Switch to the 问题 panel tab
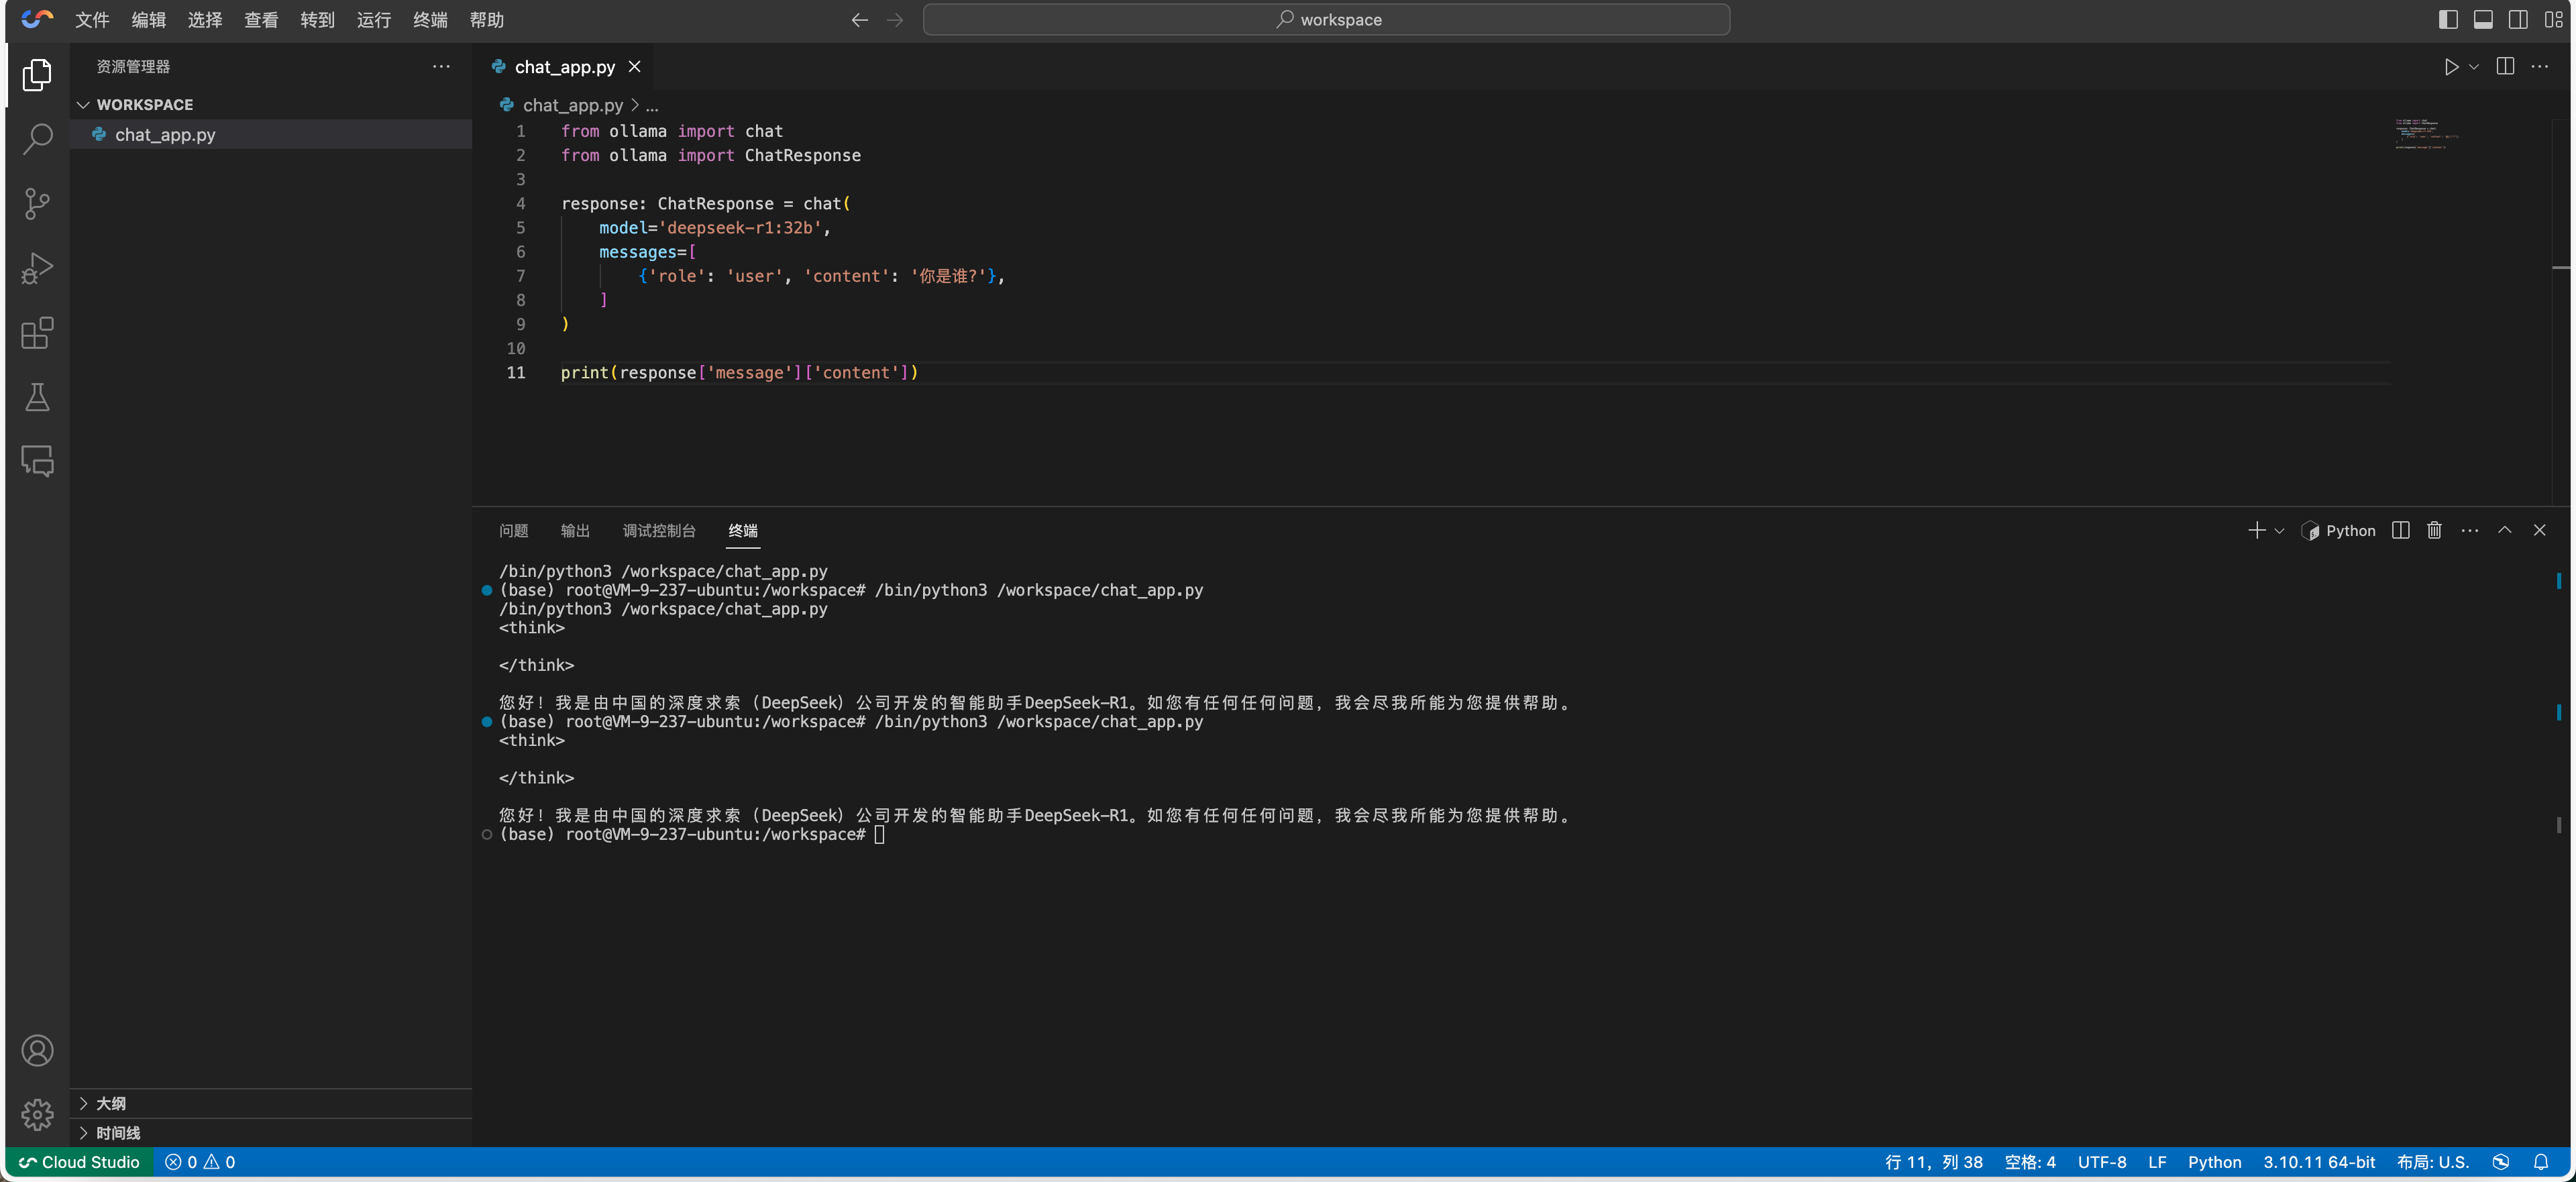This screenshot has width=2576, height=1182. (513, 531)
